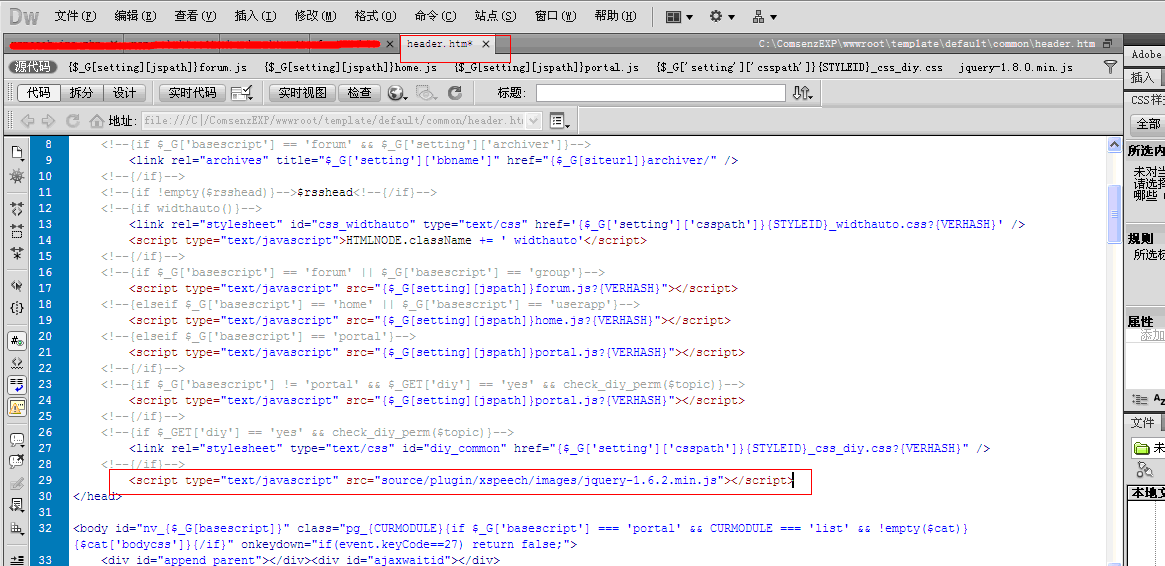Open related file _css_diy.css
This screenshot has height=566, width=1165.
pyautogui.click(x=799, y=68)
